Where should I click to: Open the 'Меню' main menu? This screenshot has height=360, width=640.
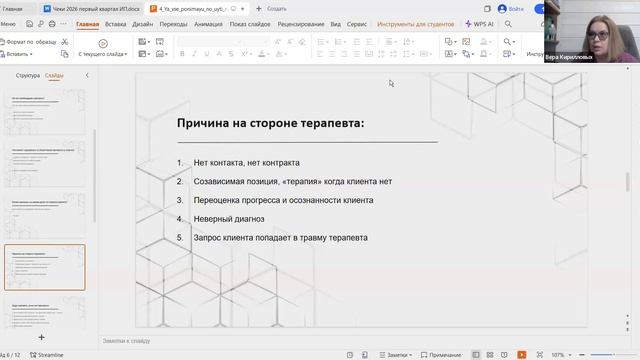(x=8, y=24)
